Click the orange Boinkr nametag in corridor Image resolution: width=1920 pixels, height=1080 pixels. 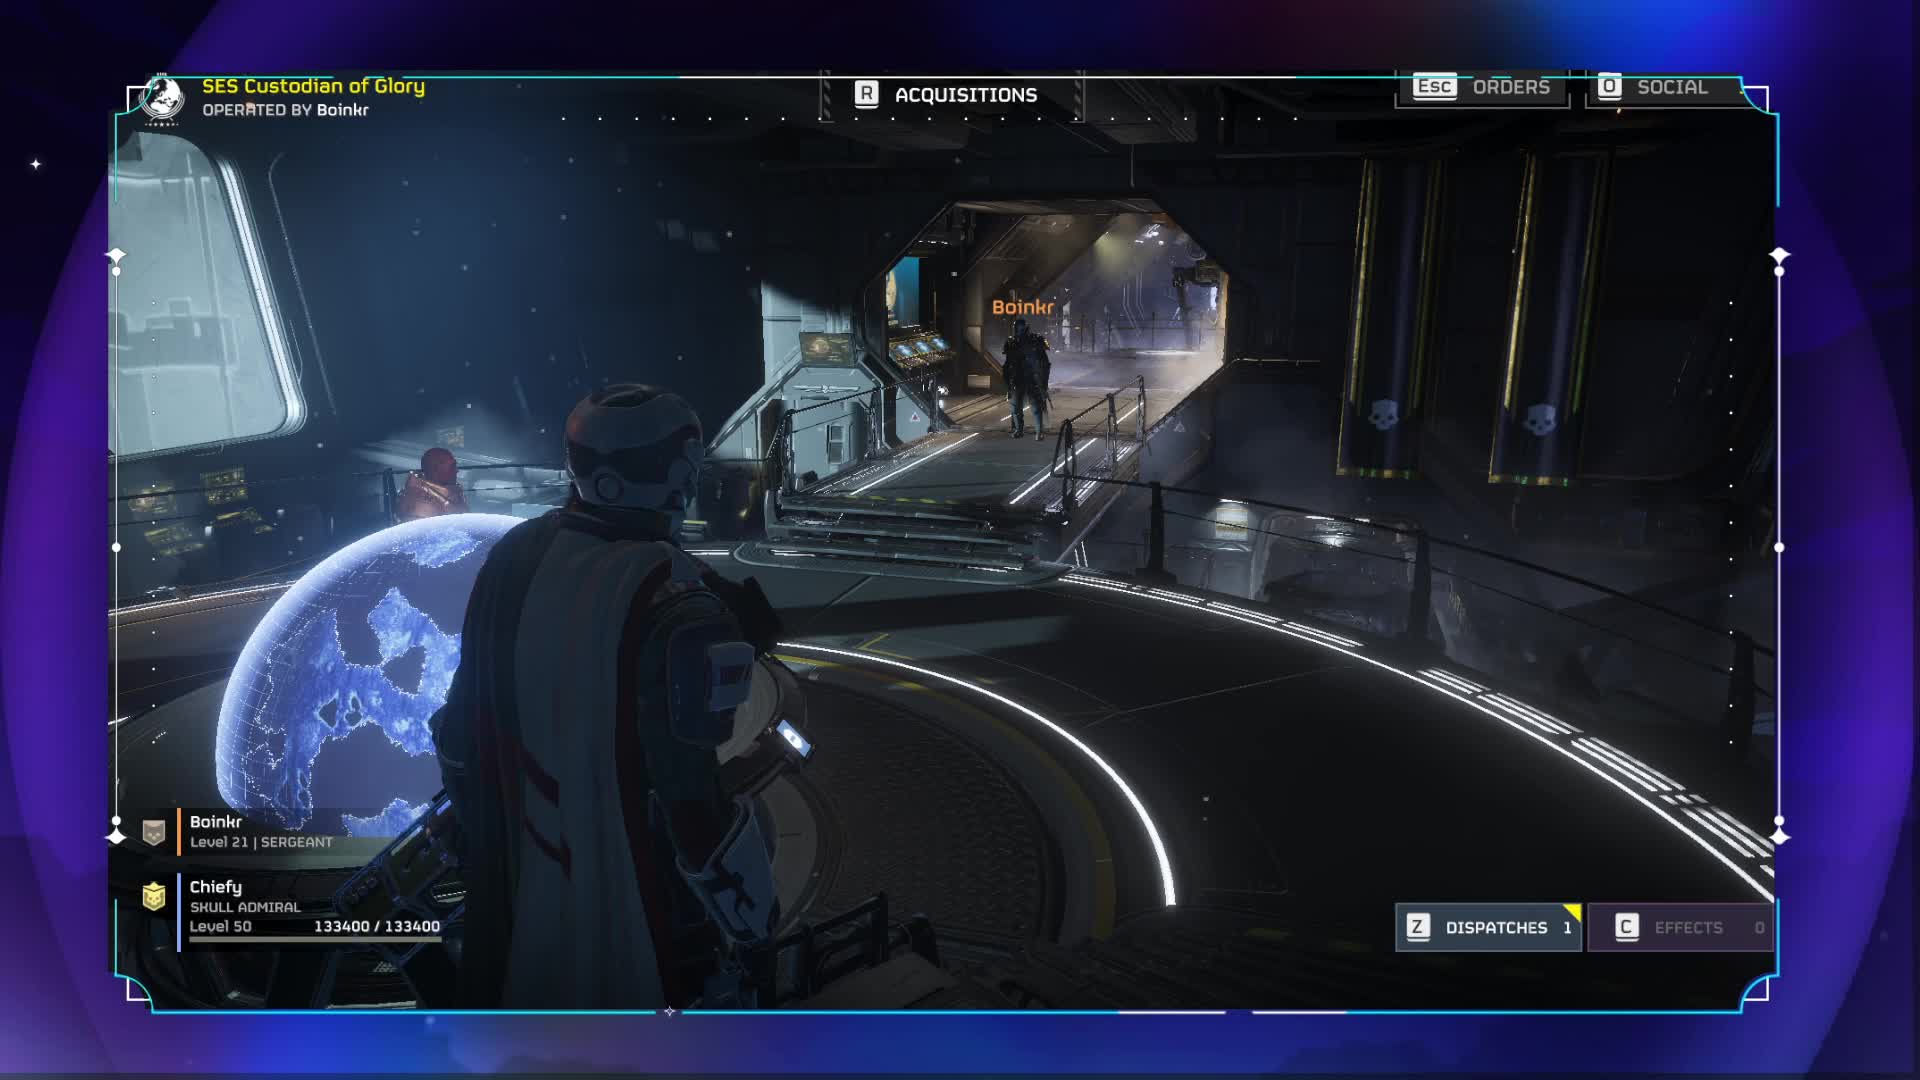[1022, 307]
